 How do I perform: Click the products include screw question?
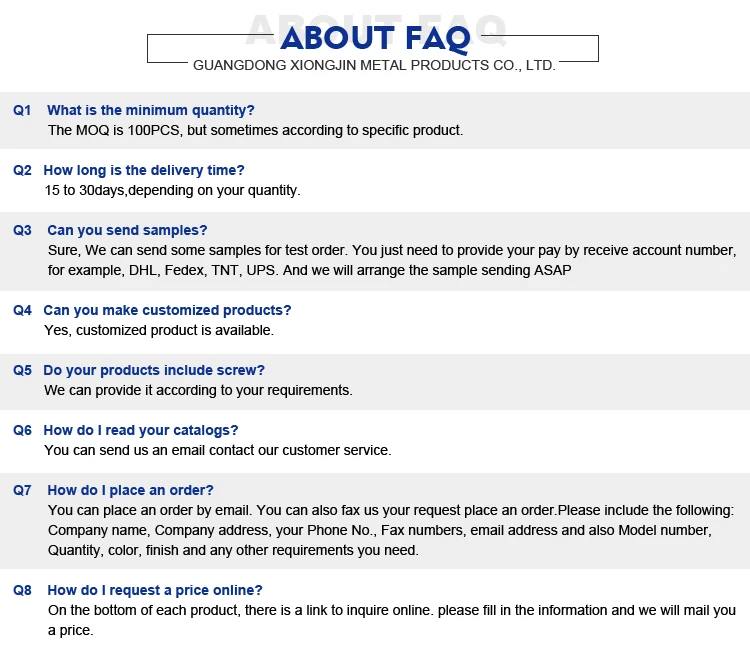154,371
